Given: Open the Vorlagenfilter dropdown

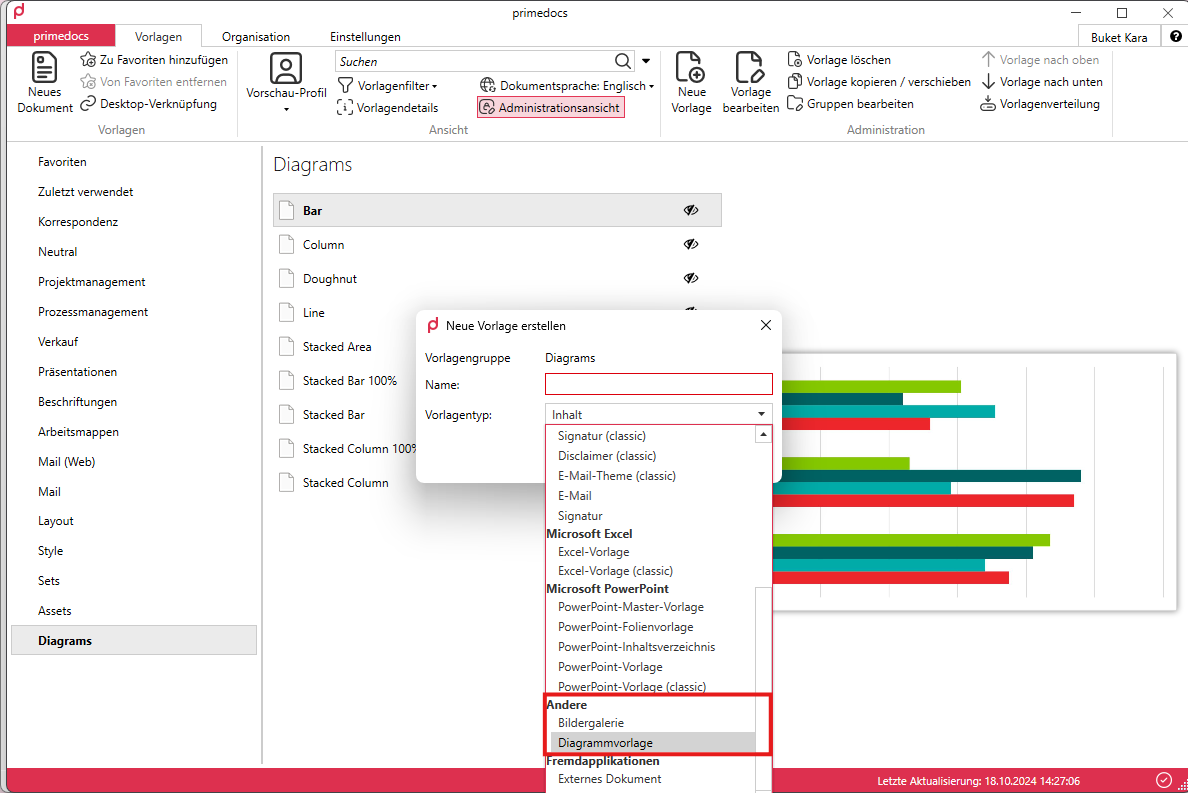Looking at the screenshot, I should (x=388, y=86).
